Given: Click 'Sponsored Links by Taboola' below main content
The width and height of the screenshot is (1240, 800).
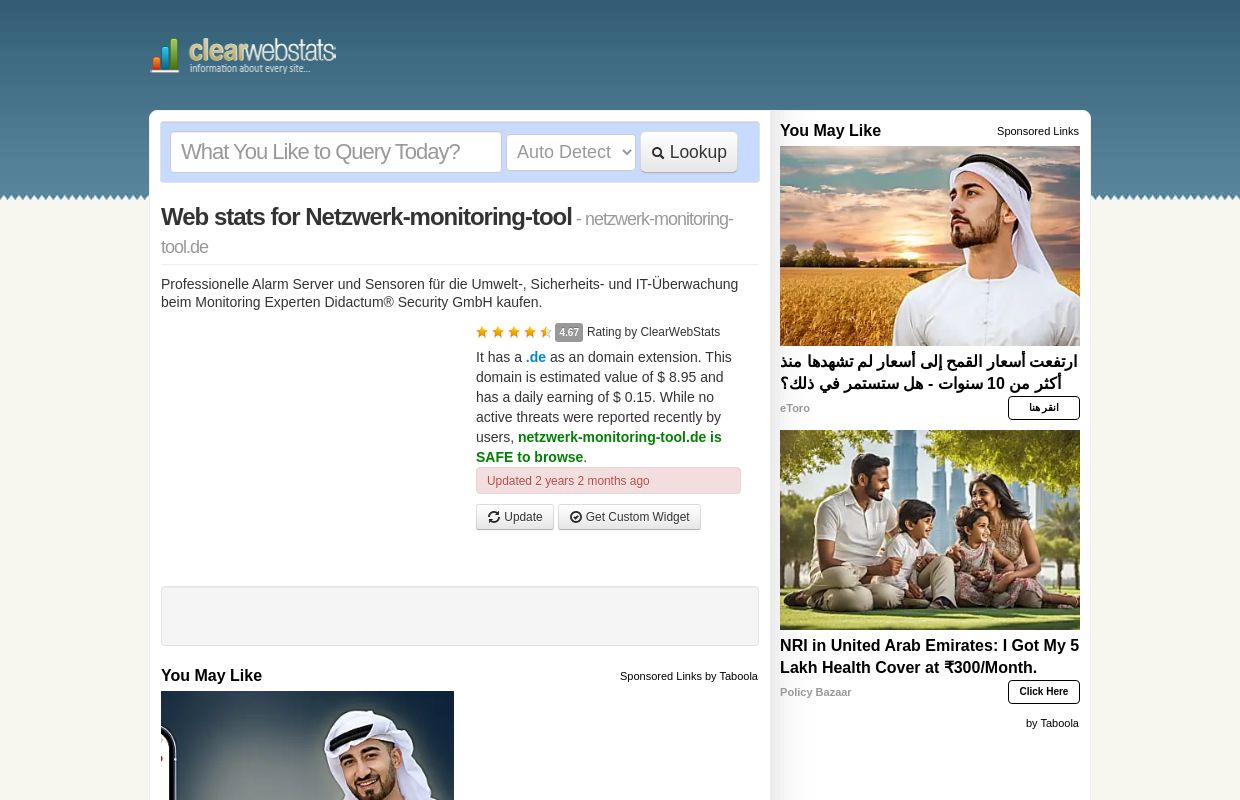Looking at the screenshot, I should point(689,676).
